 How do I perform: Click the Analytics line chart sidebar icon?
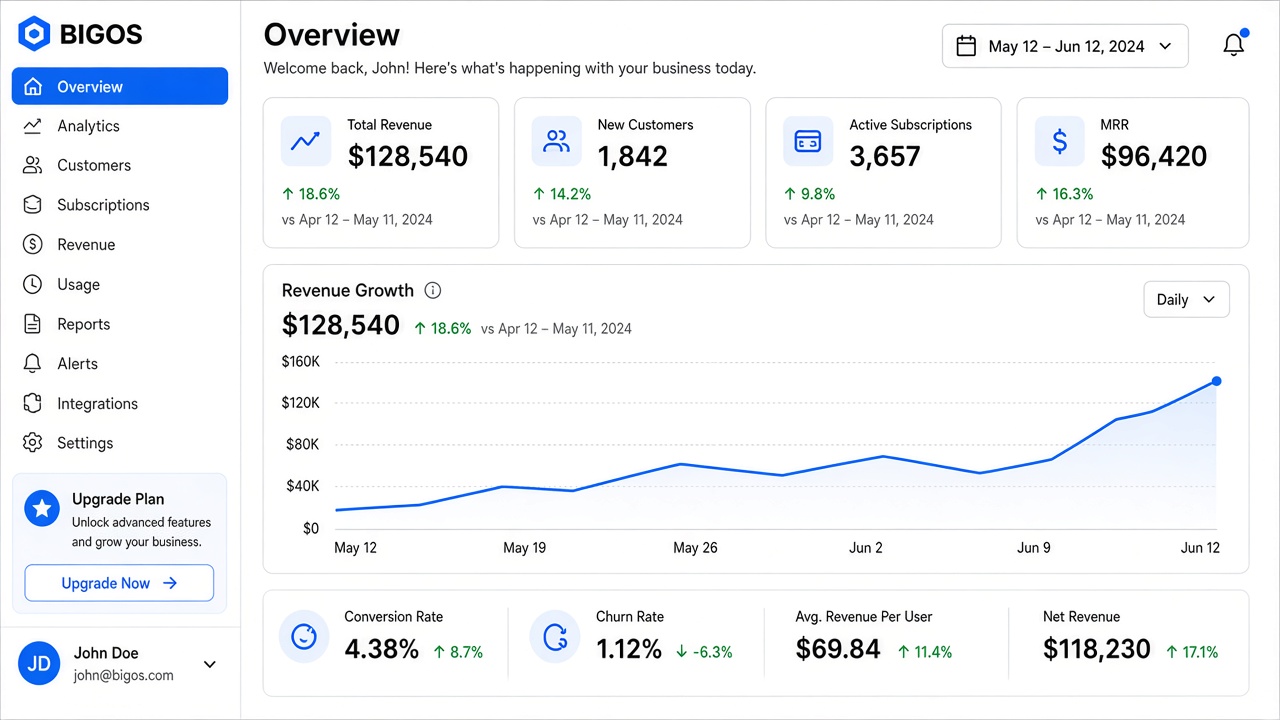click(33, 126)
